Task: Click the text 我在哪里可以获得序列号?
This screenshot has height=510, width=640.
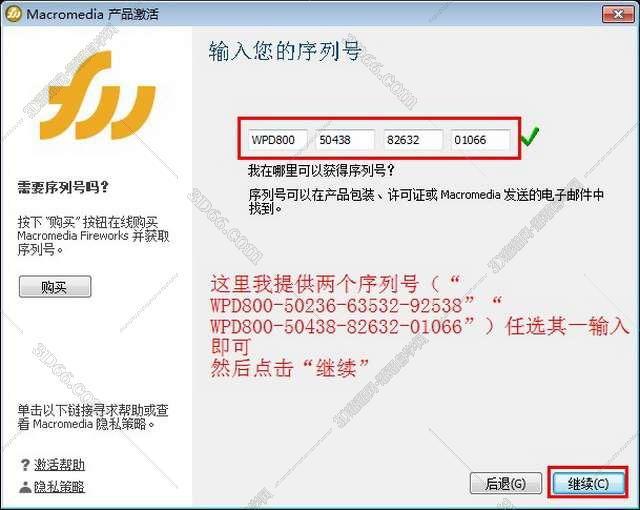Action: tap(321, 170)
